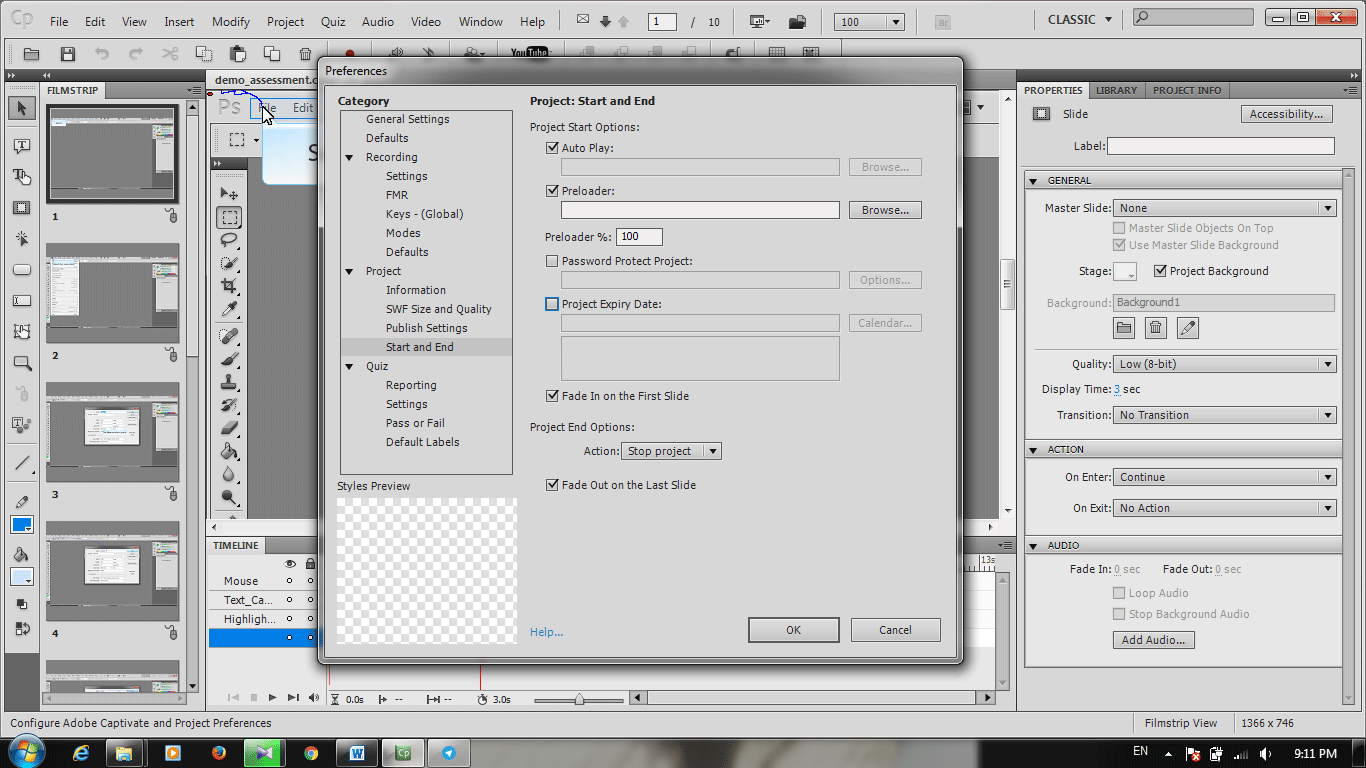Collapse the Quiz category tree node
The height and width of the screenshot is (768, 1366).
350,367
